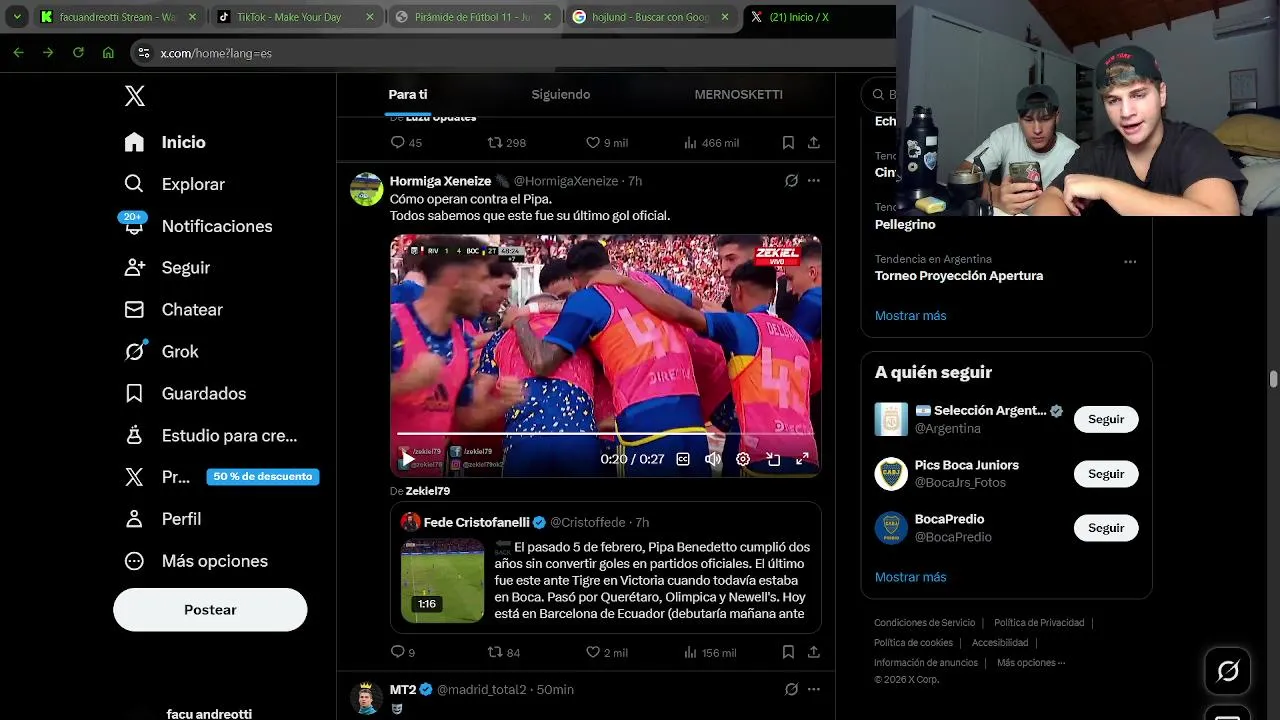Bookmark the post with 466 mil views

(x=788, y=143)
